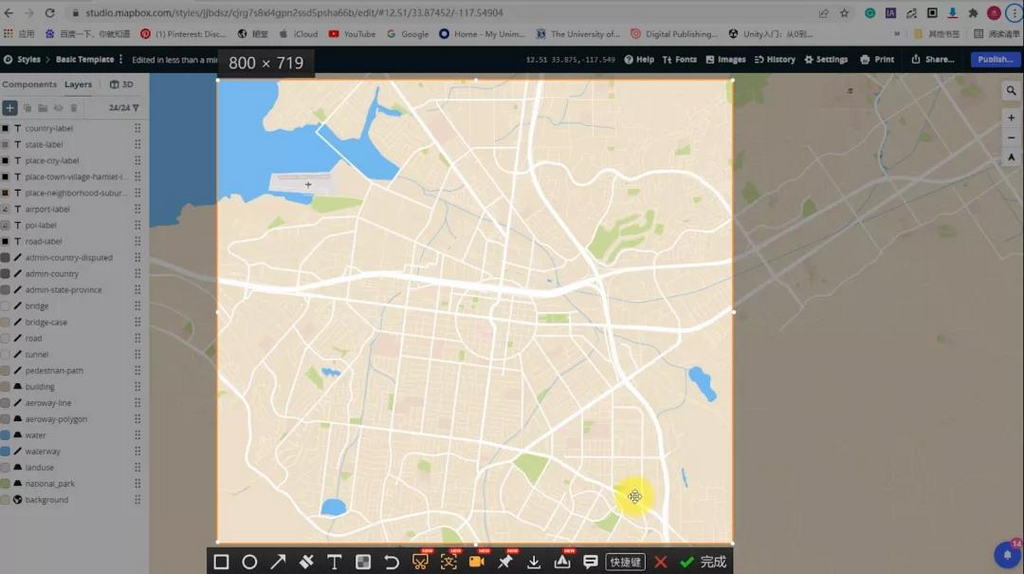Select the ellipse annotation tool
1024x574 pixels.
tap(249, 562)
